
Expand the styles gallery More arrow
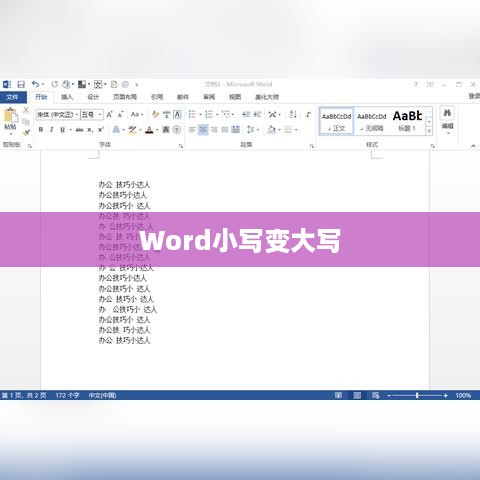pos(429,131)
